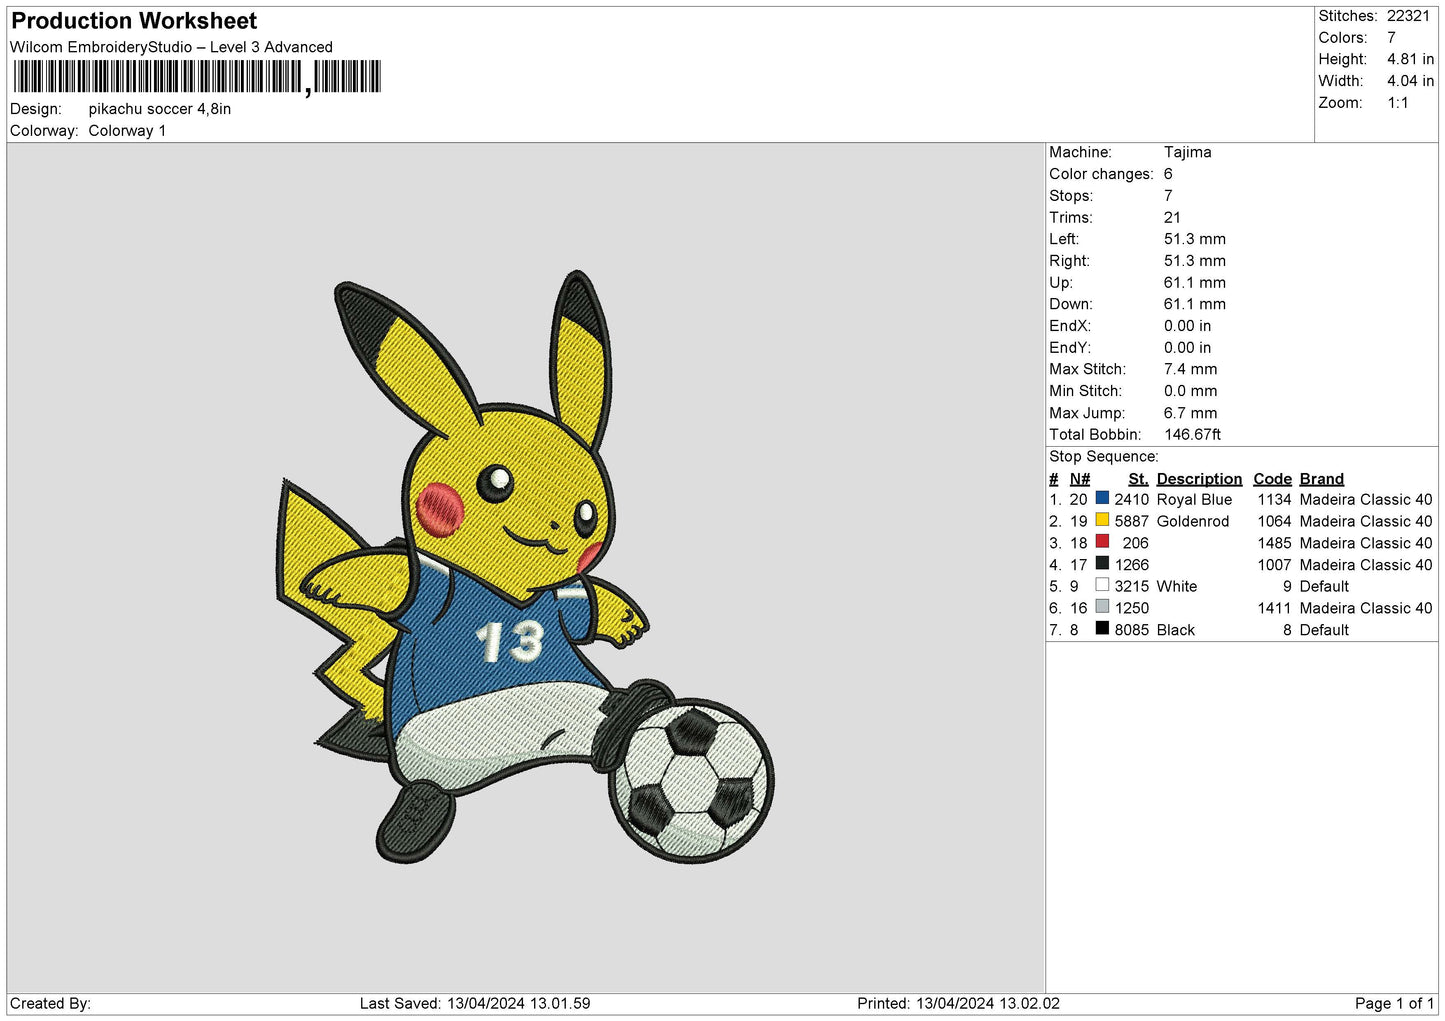Click the Min Stitch value '0.0 mm'

pyautogui.click(x=1190, y=391)
